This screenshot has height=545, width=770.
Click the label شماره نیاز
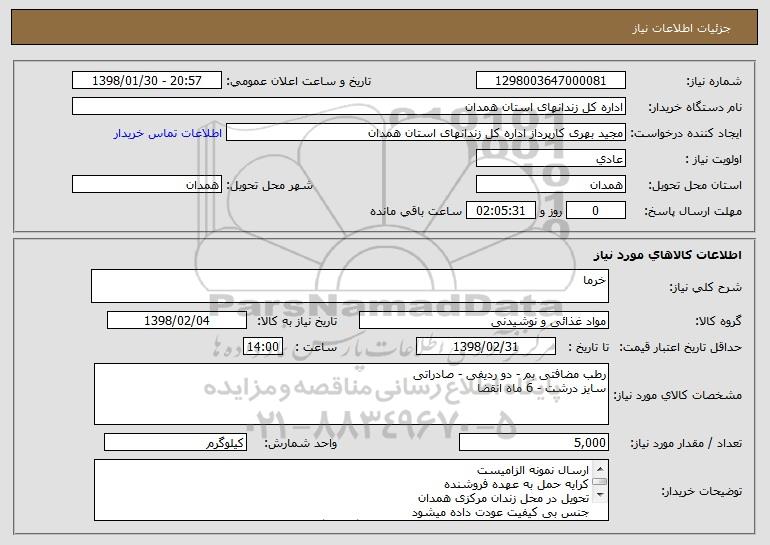point(716,82)
